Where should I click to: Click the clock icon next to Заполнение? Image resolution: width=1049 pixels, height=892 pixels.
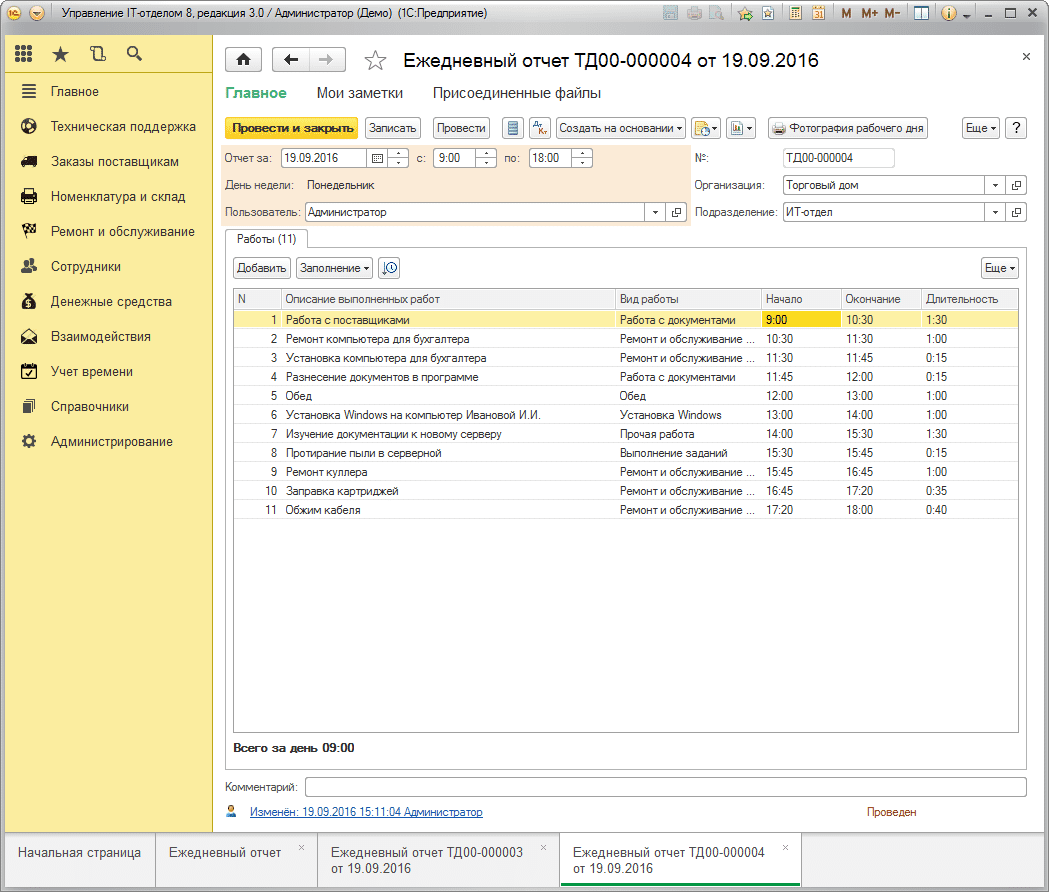[389, 268]
